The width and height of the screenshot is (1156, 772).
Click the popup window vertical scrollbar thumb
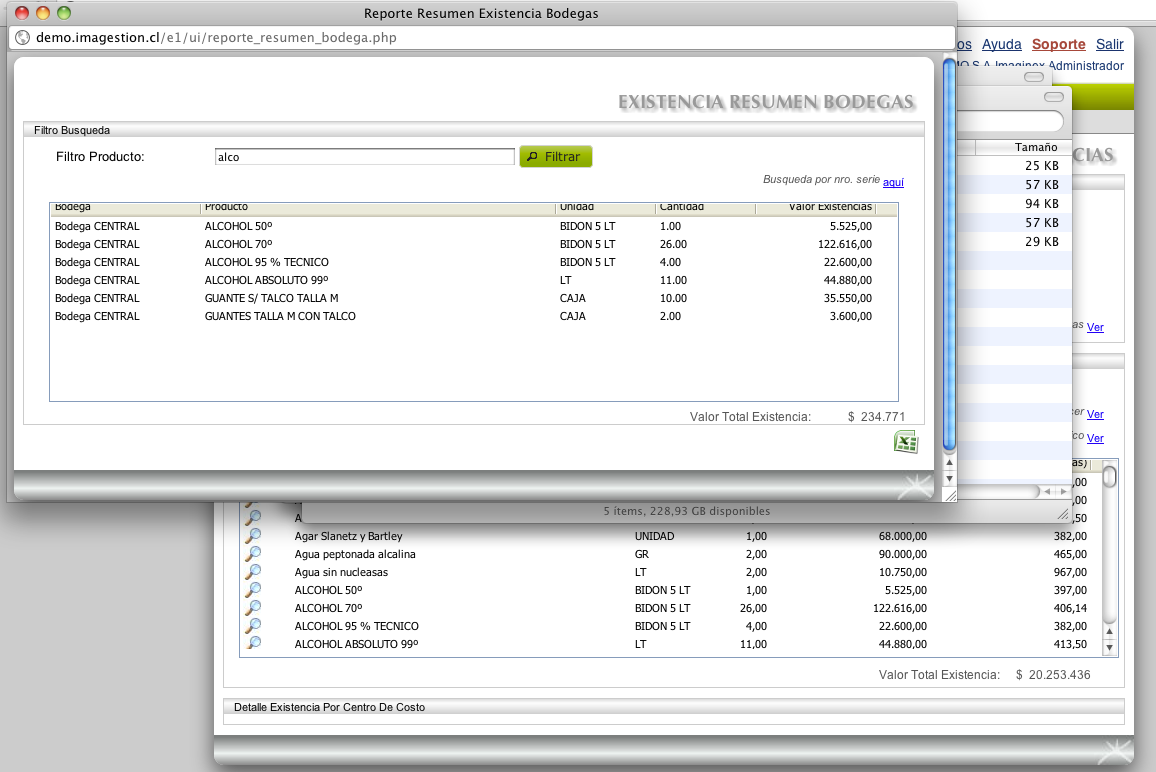tap(950, 254)
